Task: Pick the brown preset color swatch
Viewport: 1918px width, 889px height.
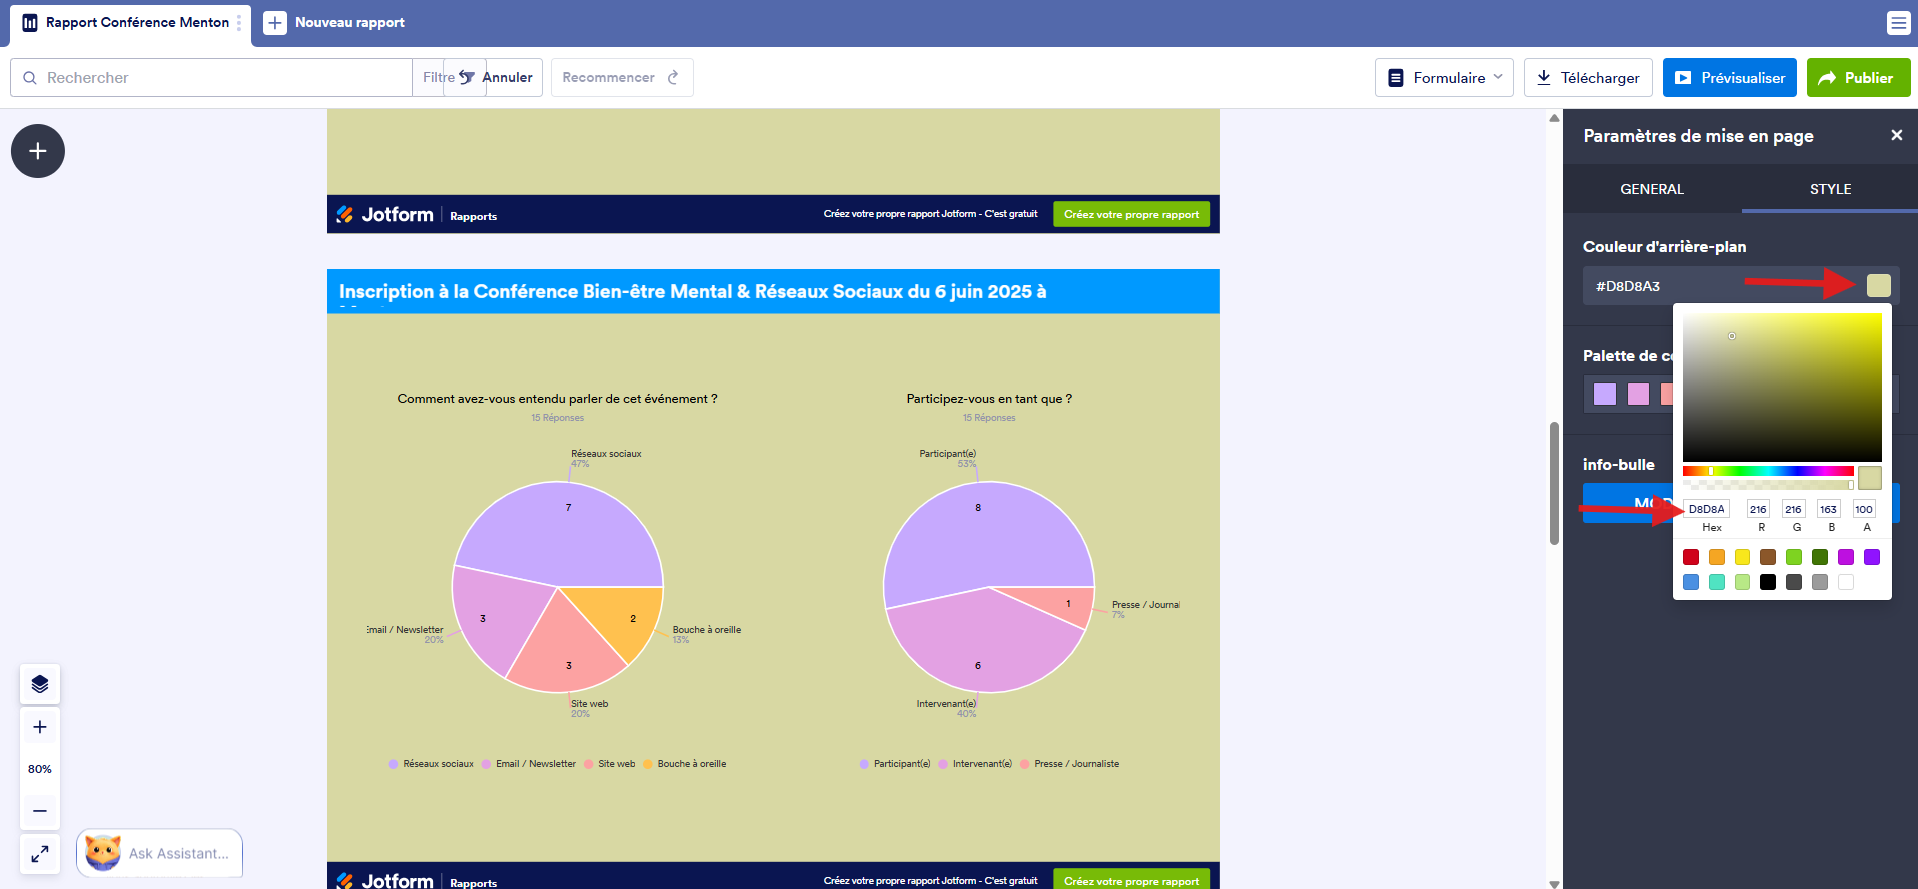Action: pos(1768,557)
